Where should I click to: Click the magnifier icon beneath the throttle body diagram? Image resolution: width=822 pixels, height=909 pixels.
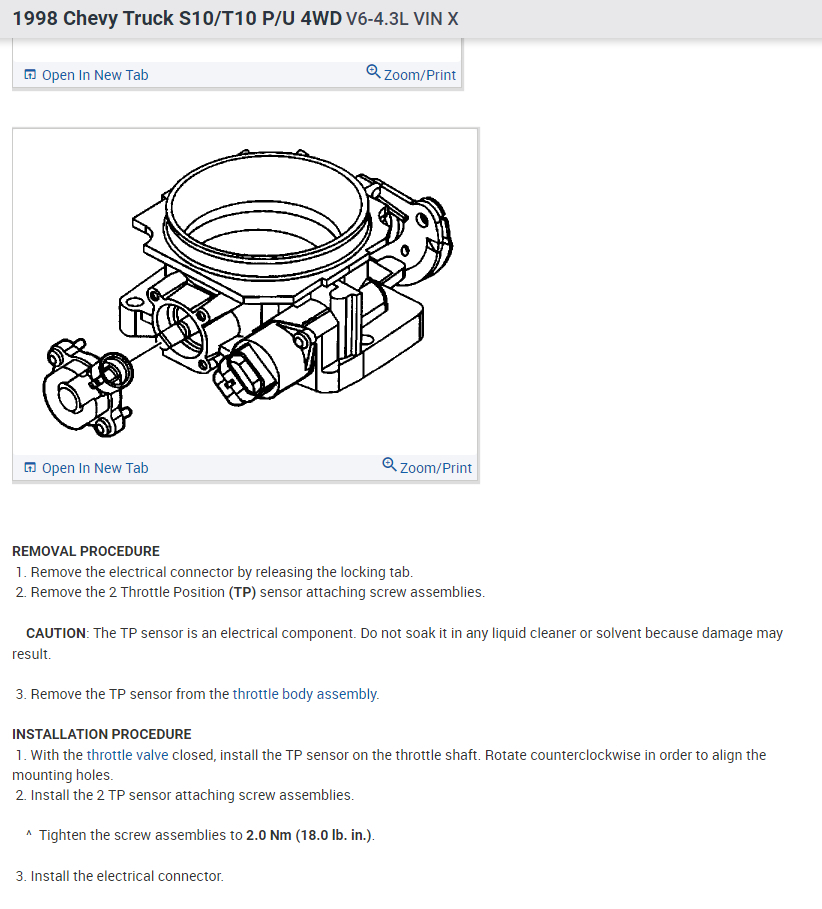389,464
